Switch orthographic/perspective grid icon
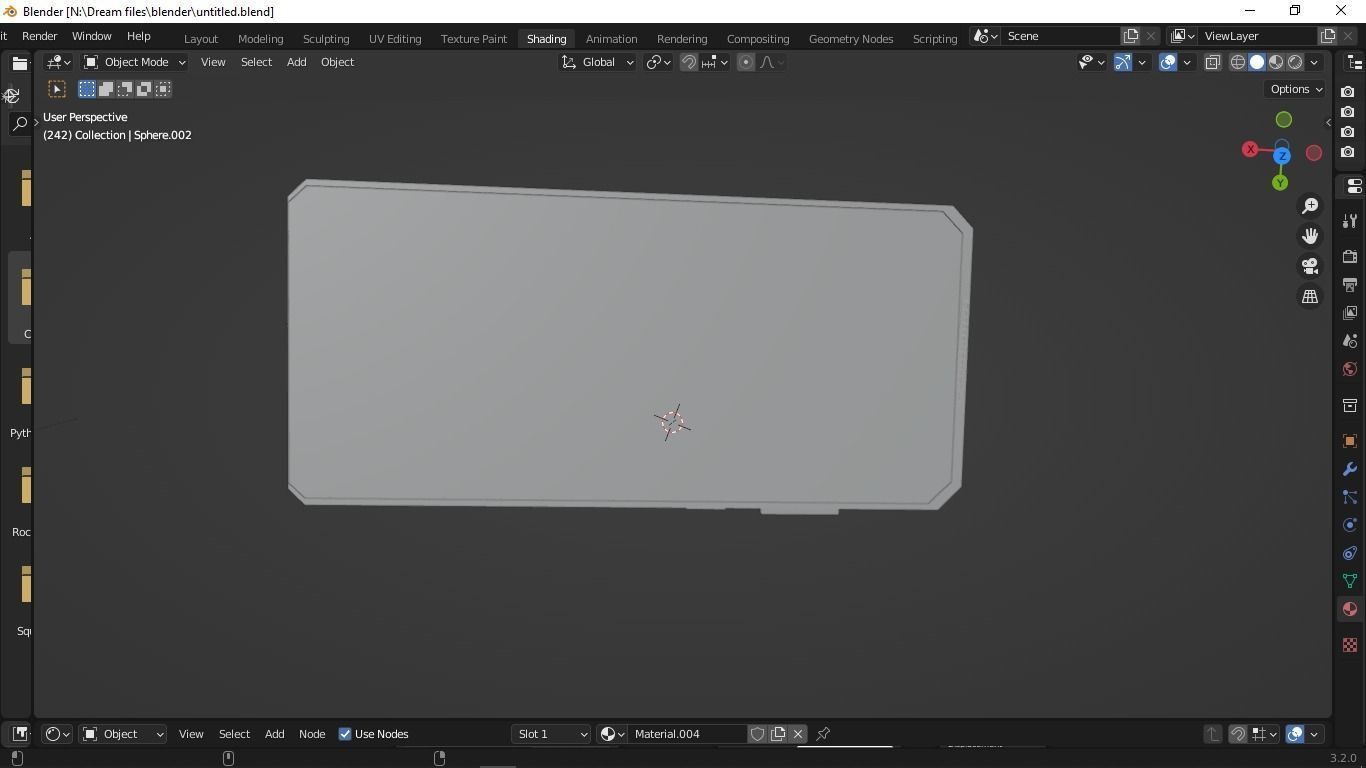This screenshot has height=768, width=1366. tap(1310, 297)
